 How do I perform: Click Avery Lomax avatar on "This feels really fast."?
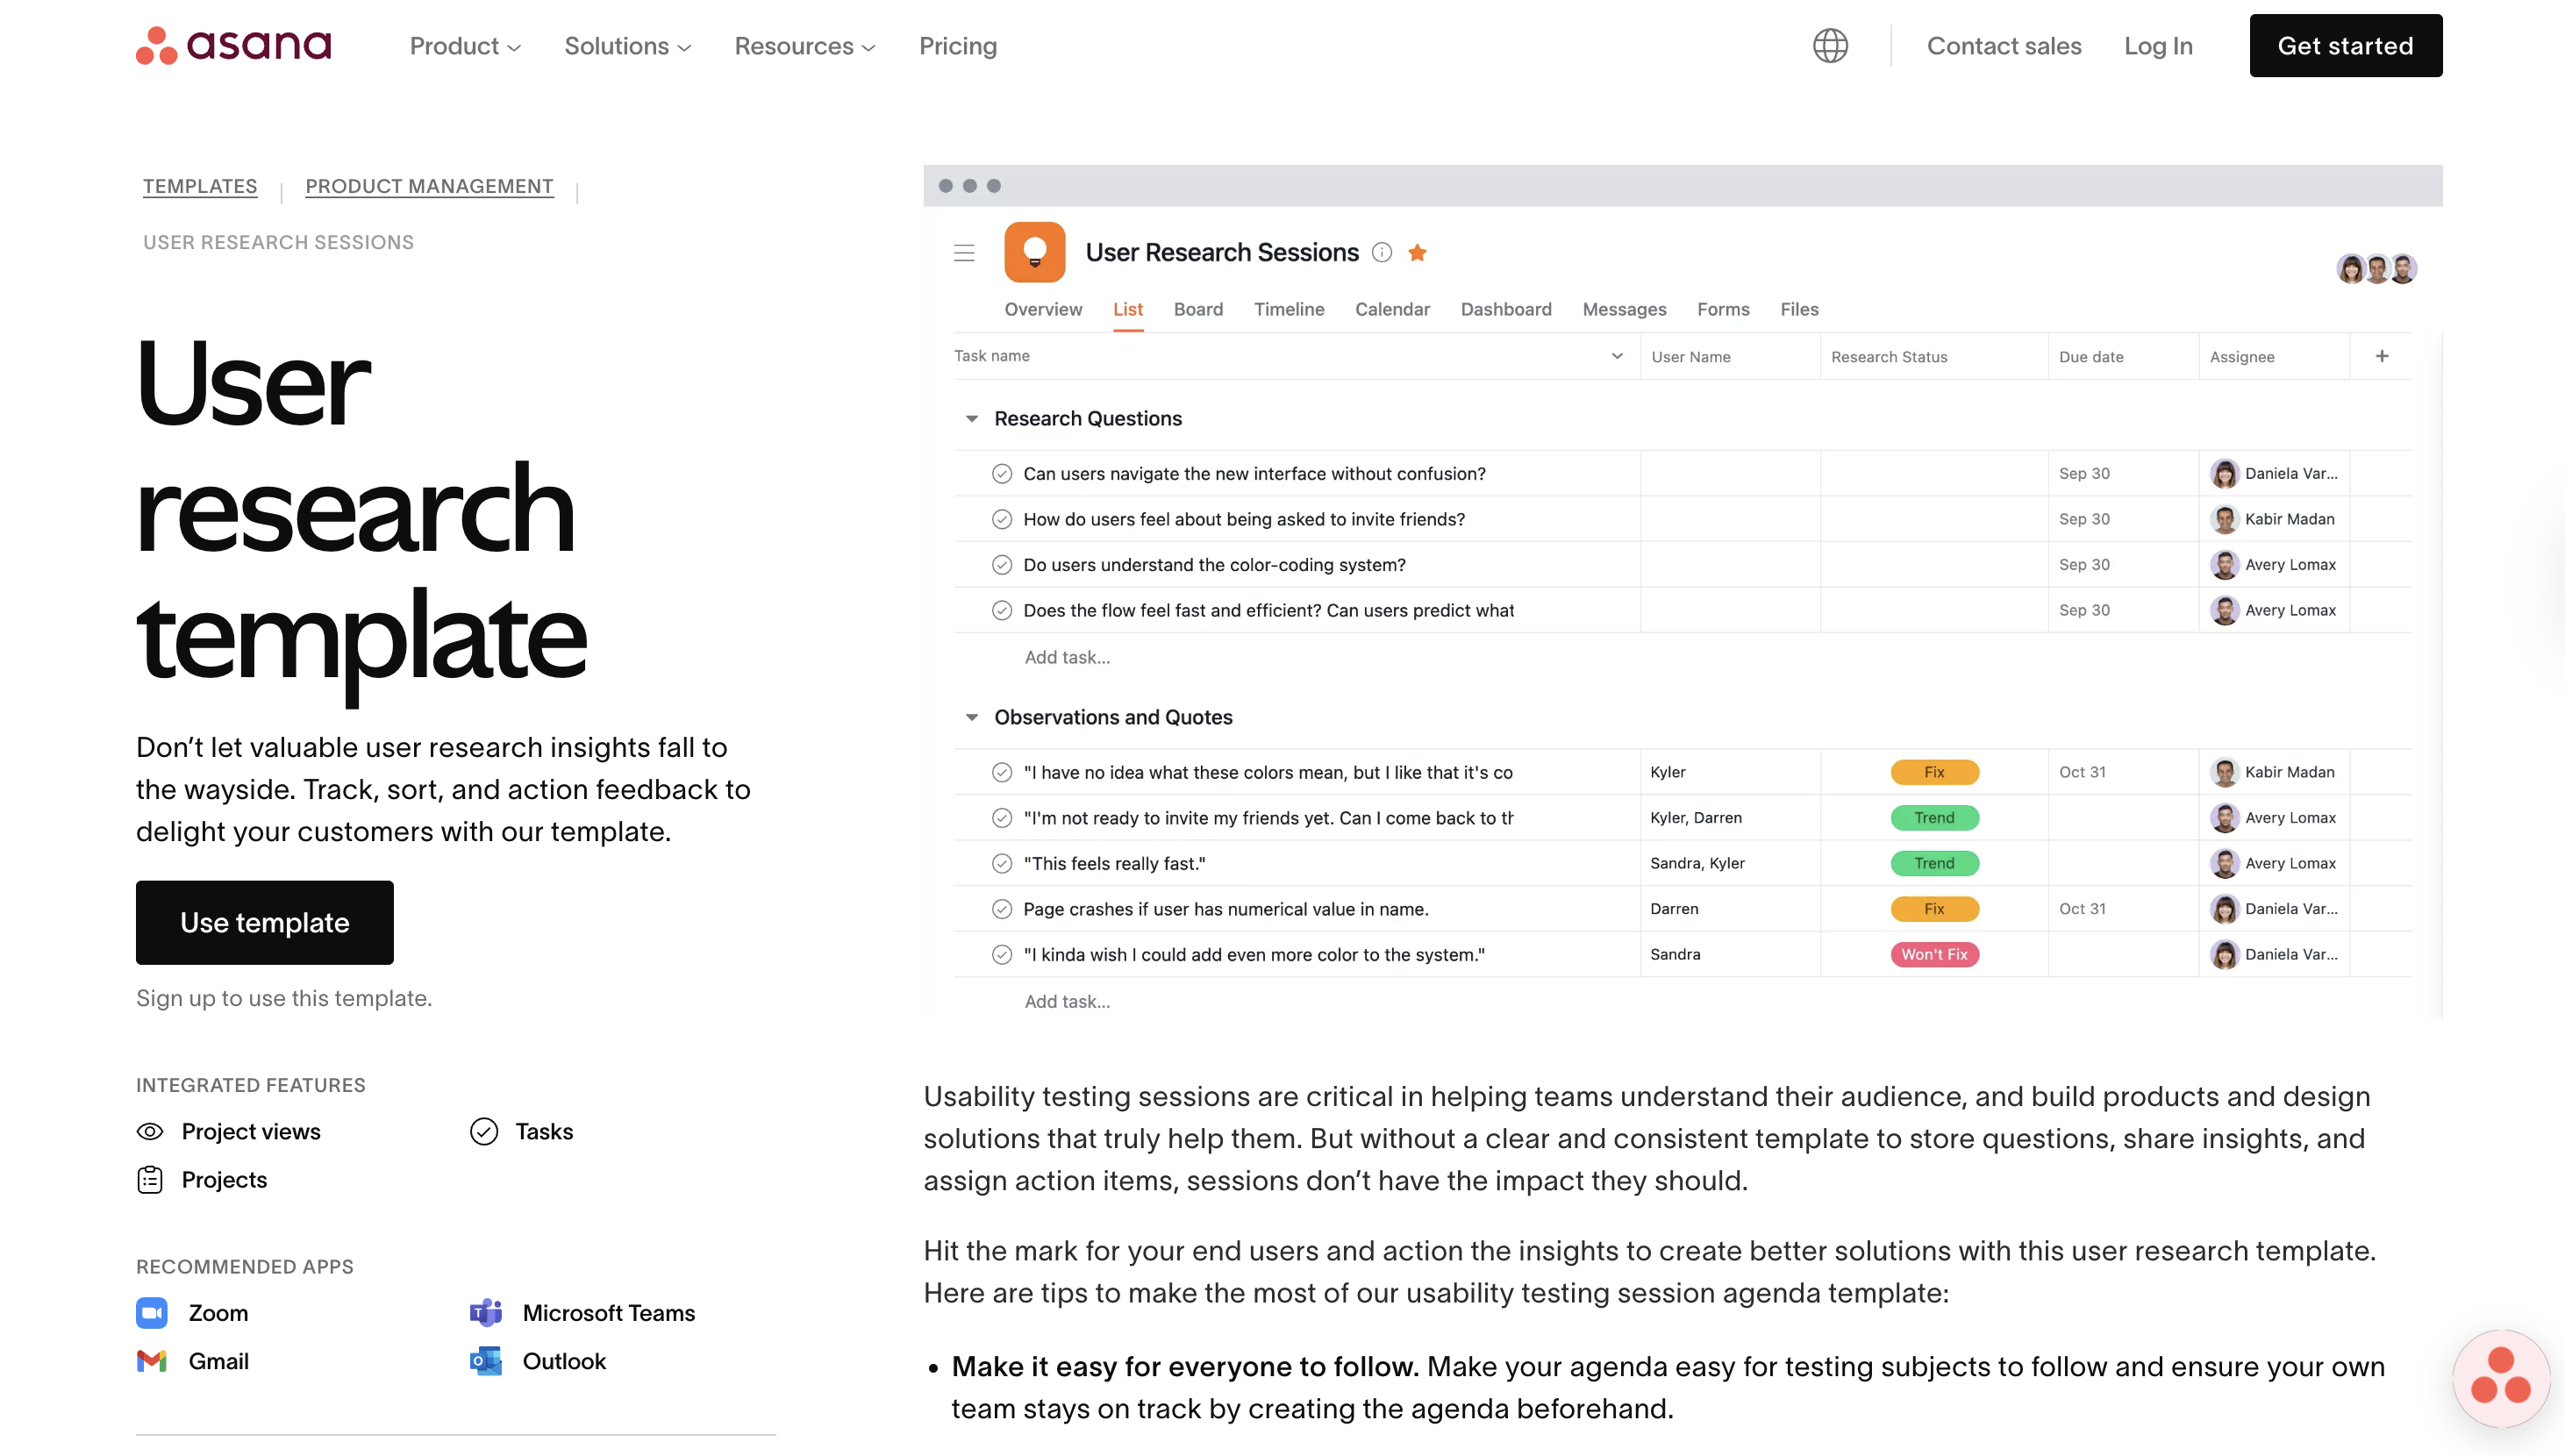click(2224, 863)
